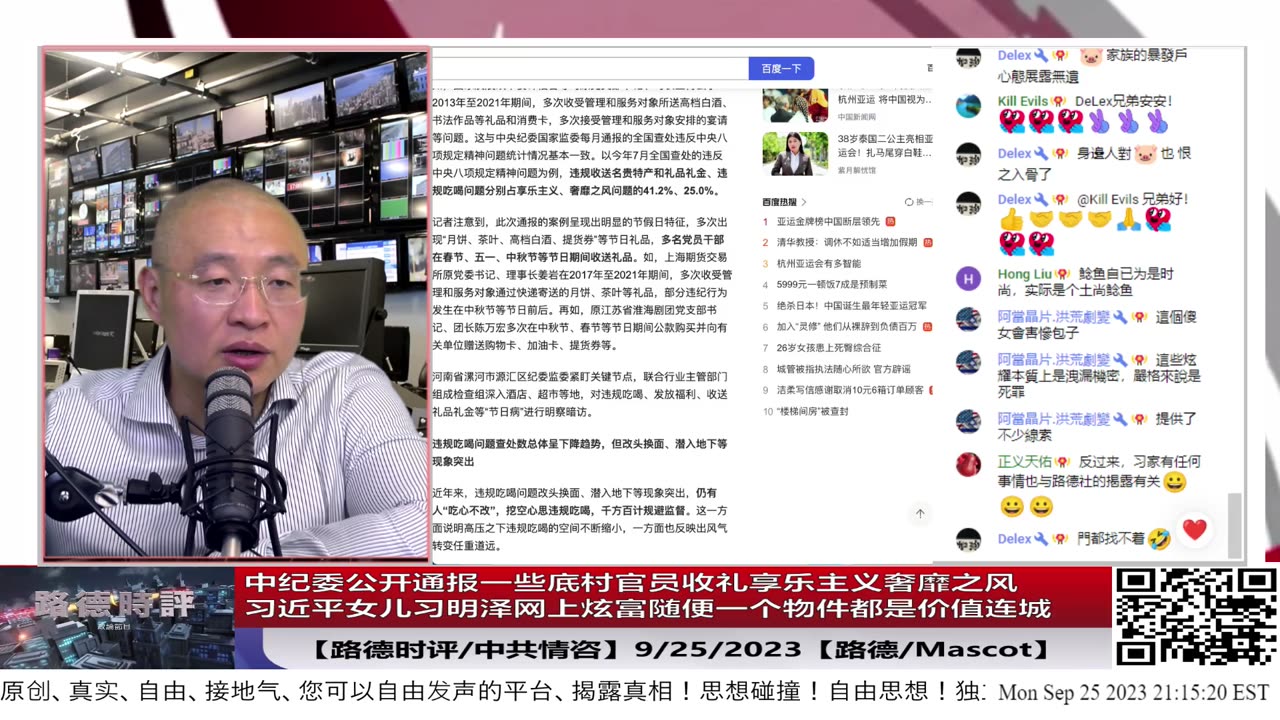The width and height of the screenshot is (1280, 720).
Task: Open hot search 绝杀日本！中国诞生最年轻亚运冠军
Action: (851, 306)
